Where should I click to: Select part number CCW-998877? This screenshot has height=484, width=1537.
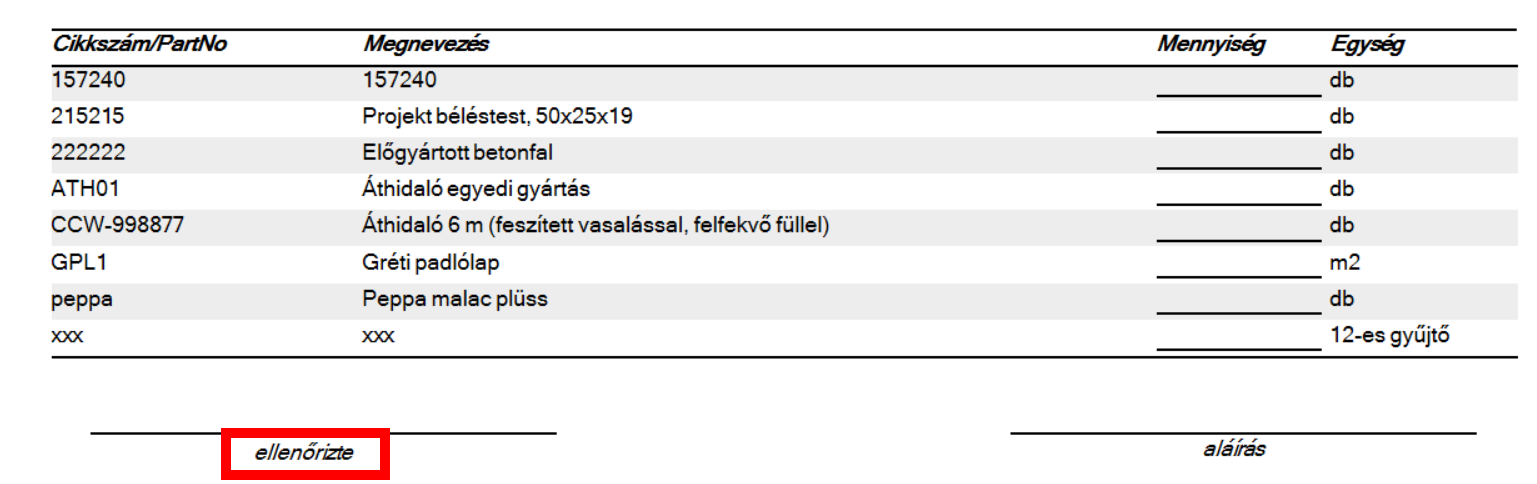(x=117, y=226)
